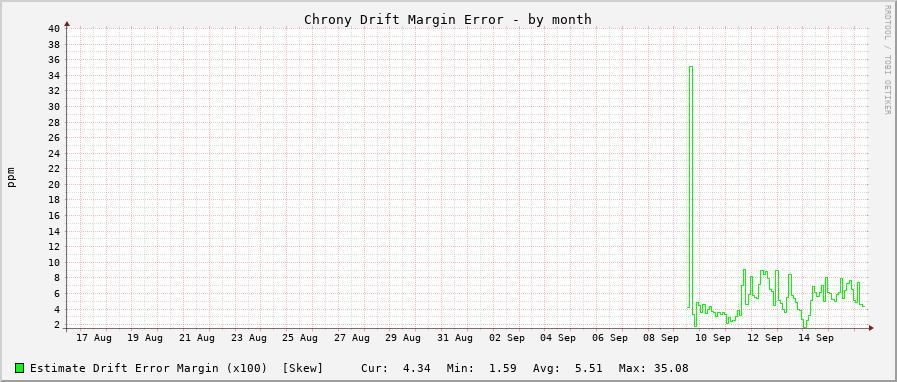The image size is (897, 382).
Task: Click the green legend color swatch
Action: click(x=20, y=368)
